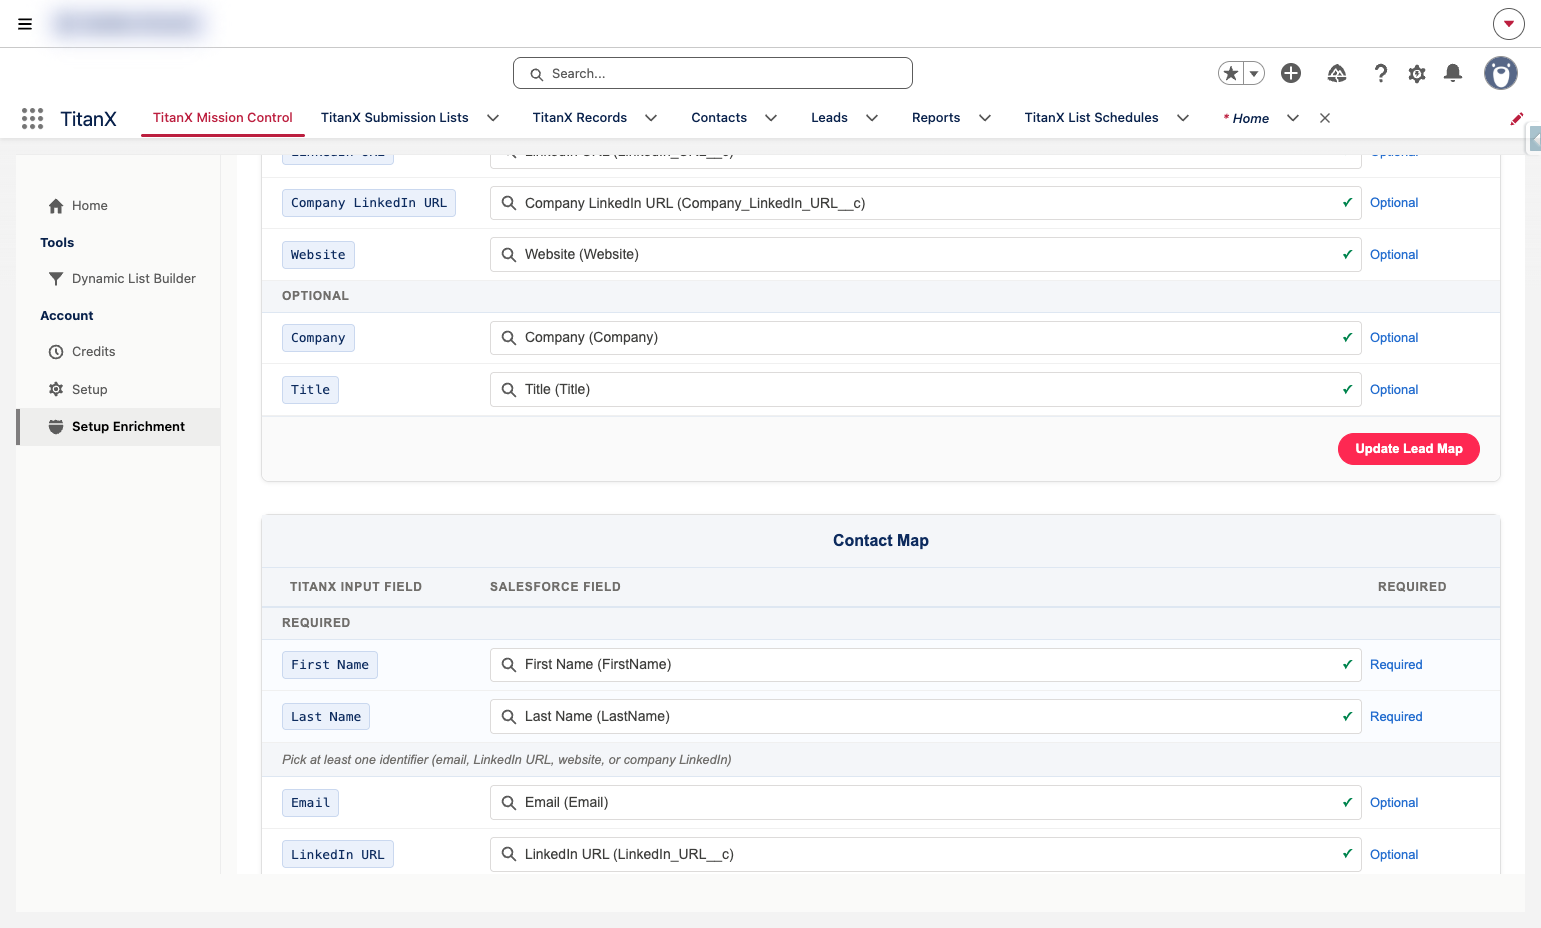Select Setup Enrichment sidebar item
Image resolution: width=1541 pixels, height=928 pixels.
coord(118,427)
